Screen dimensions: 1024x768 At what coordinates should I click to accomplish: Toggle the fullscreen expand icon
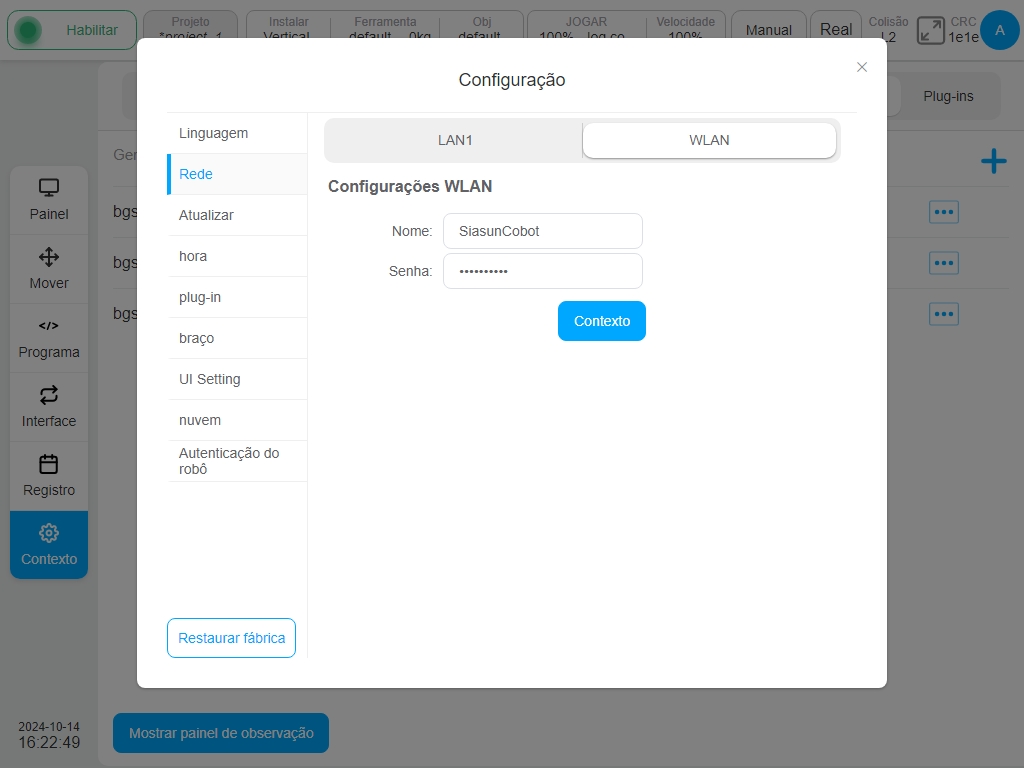(930, 31)
